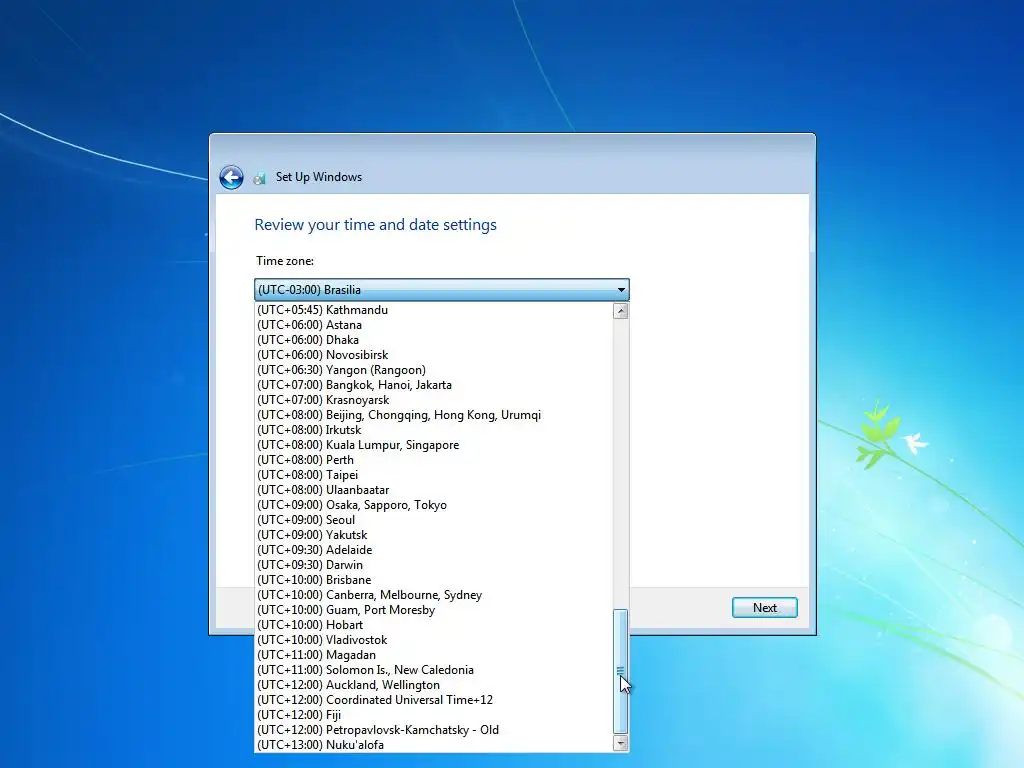
Task: Select (UTC+08:00) Perth
Action: point(434,460)
